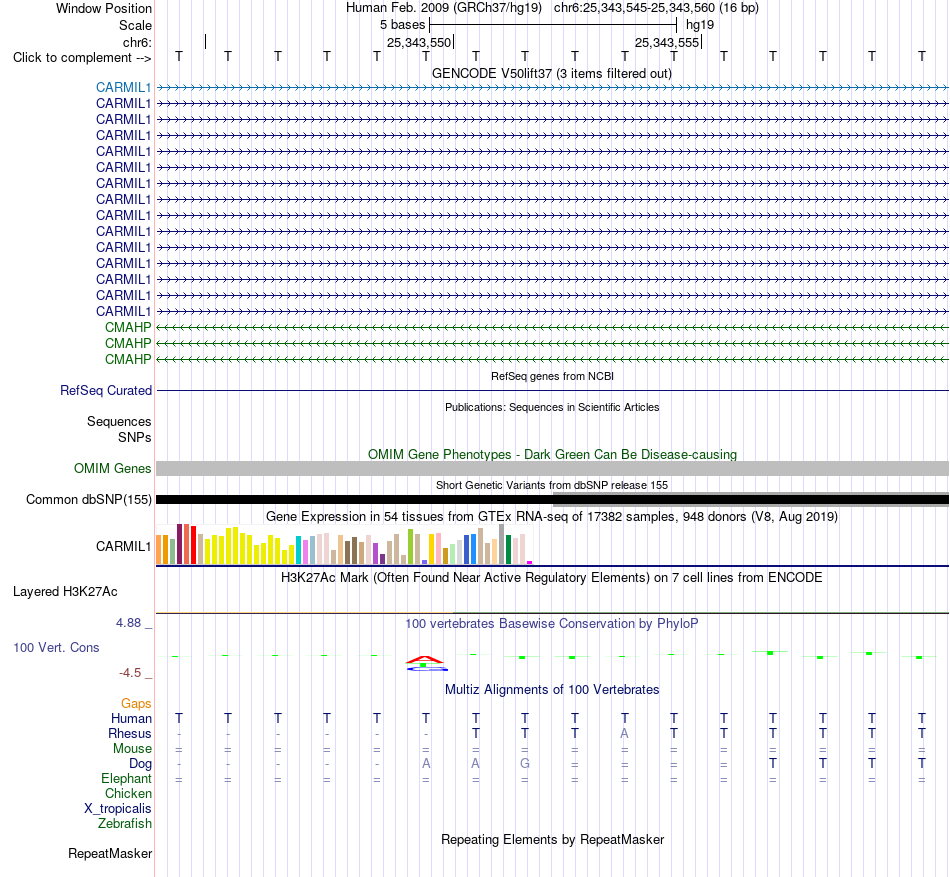Click the 'Click to complement -->' label
The height and width of the screenshot is (877, 950).
(x=82, y=58)
